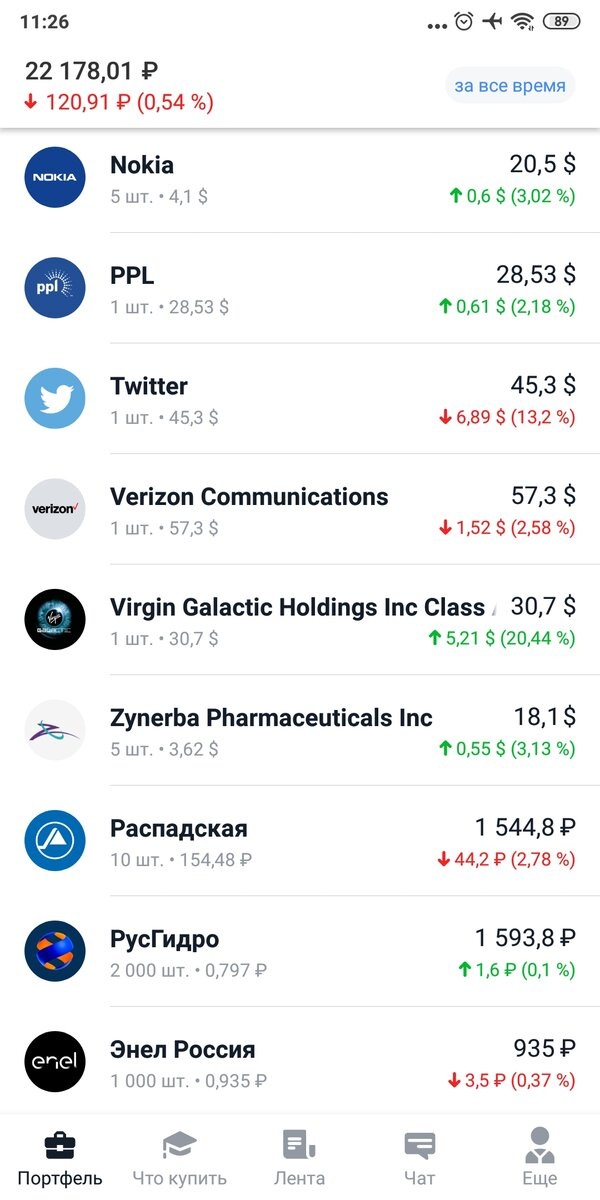Image resolution: width=600 pixels, height=1200 pixels.
Task: Open the Virgin Galactic logo icon
Action: coord(54,620)
